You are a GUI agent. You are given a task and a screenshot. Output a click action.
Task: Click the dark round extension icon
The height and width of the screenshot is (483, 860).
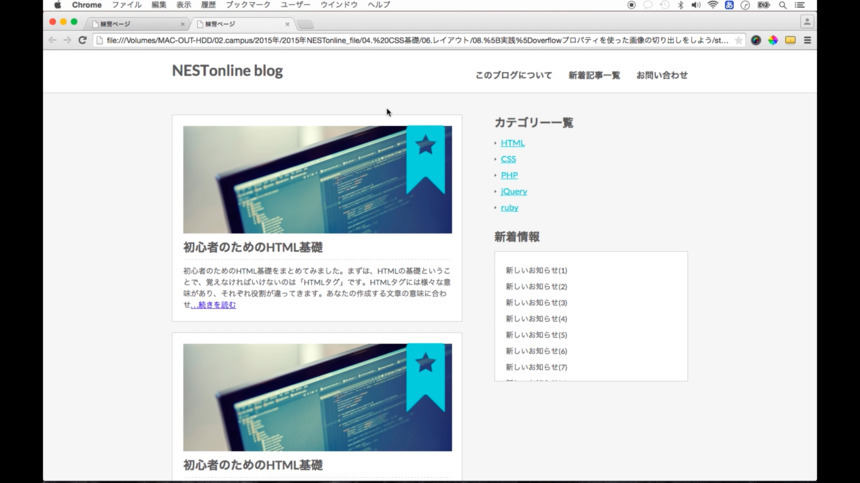[756, 40]
